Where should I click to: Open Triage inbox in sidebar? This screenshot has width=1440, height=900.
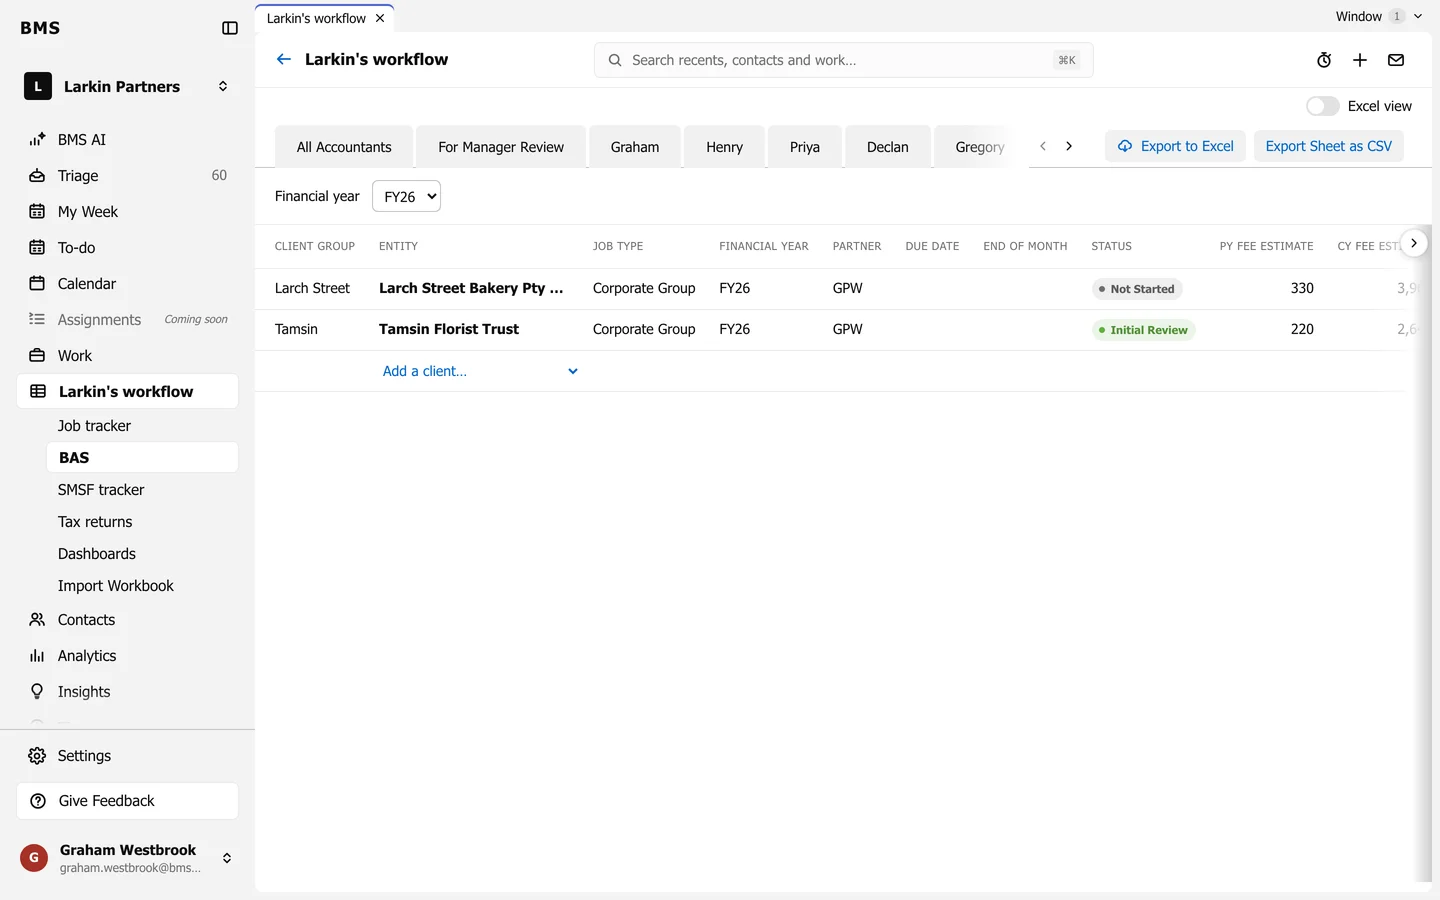tap(127, 175)
